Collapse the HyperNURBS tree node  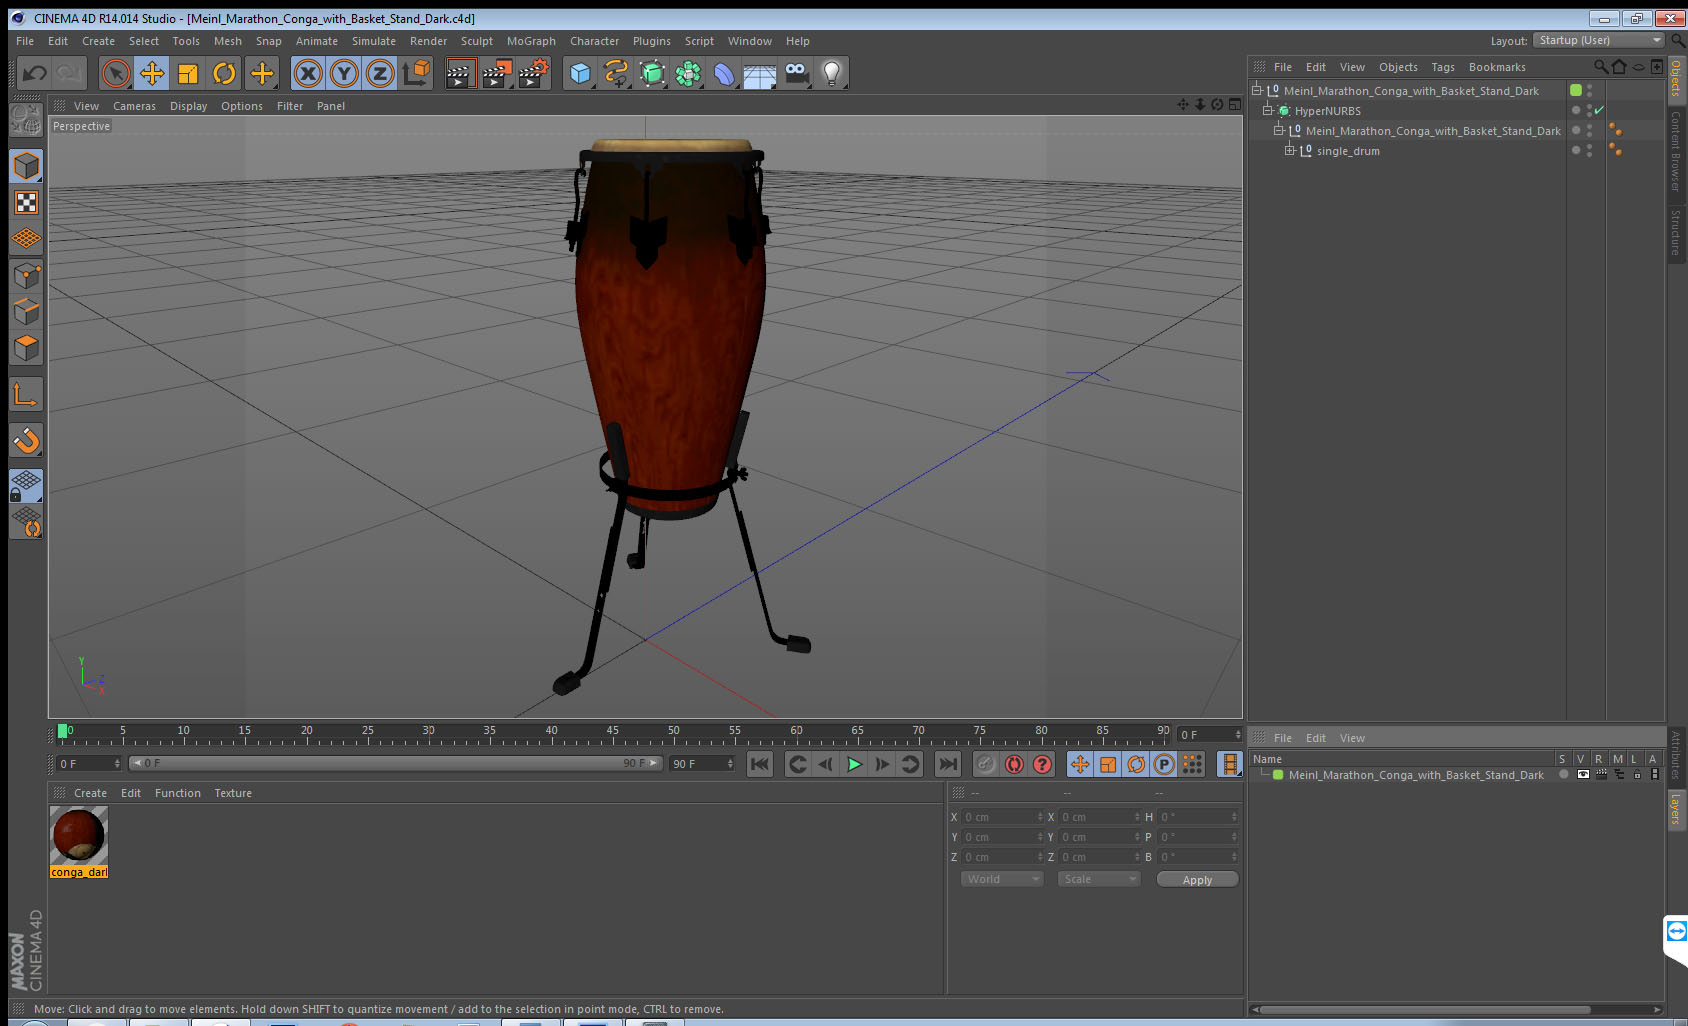click(1268, 111)
